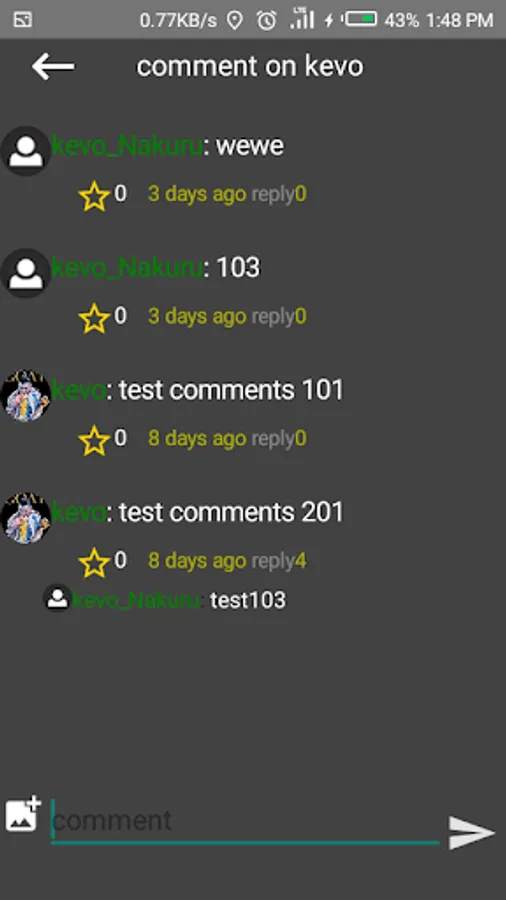506x900 pixels.
Task: Open kevo_Nakuru avatar beside "103"
Action: point(25,273)
